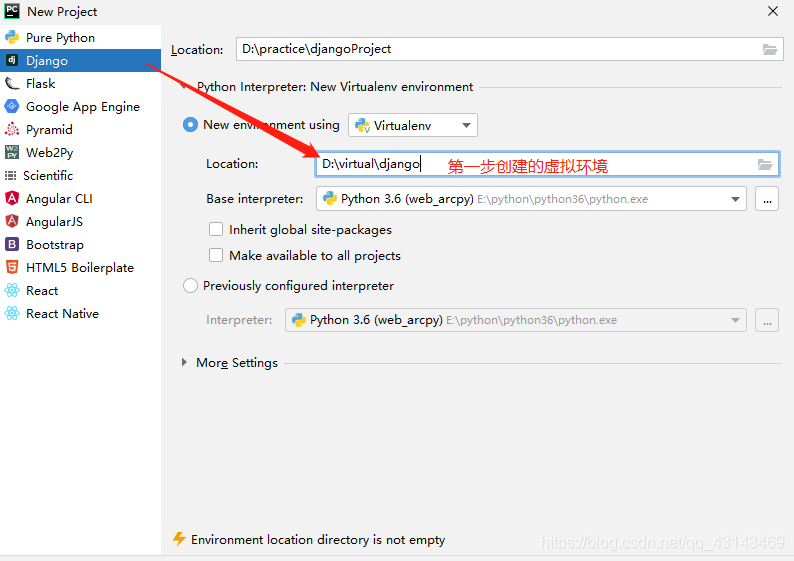This screenshot has width=794, height=561.
Task: Click the Flask horn icon
Action: [x=12, y=84]
